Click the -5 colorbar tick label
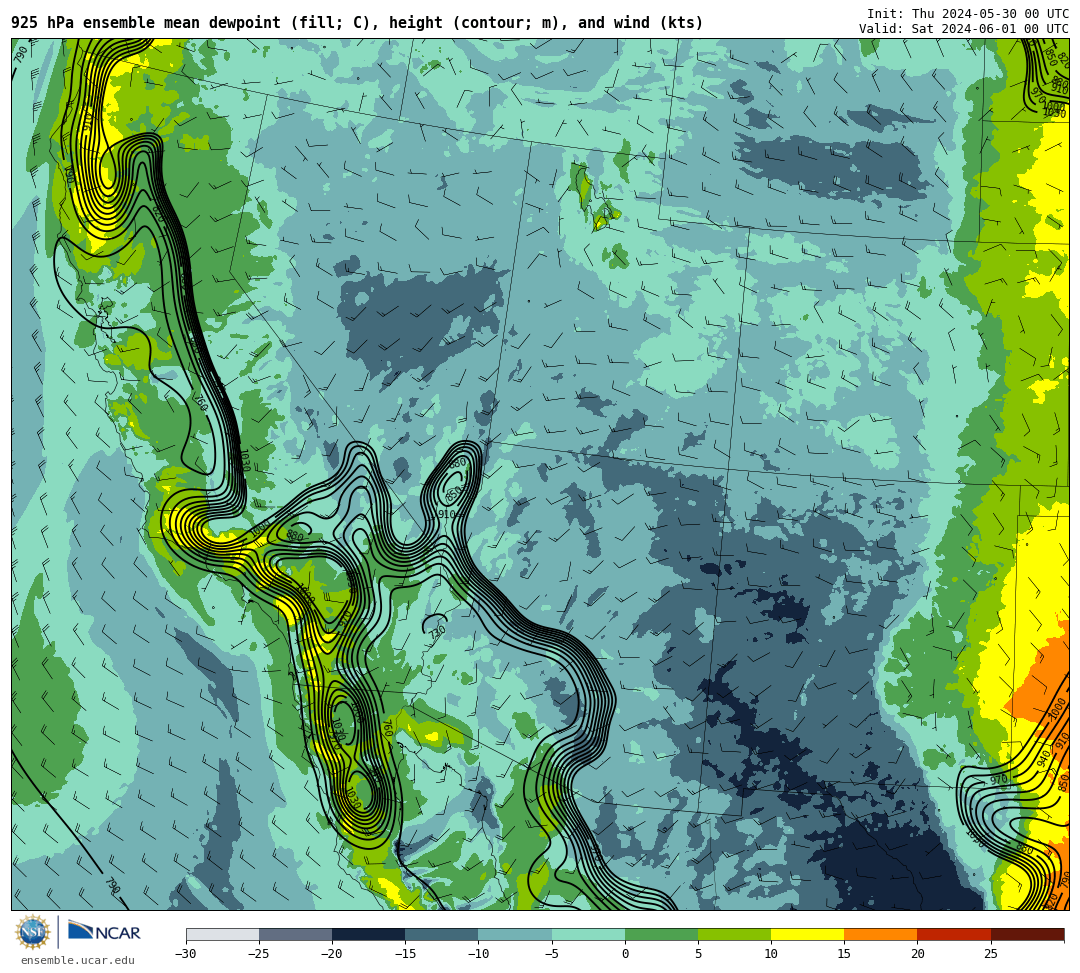This screenshot has width=1080, height=973. 551,954
